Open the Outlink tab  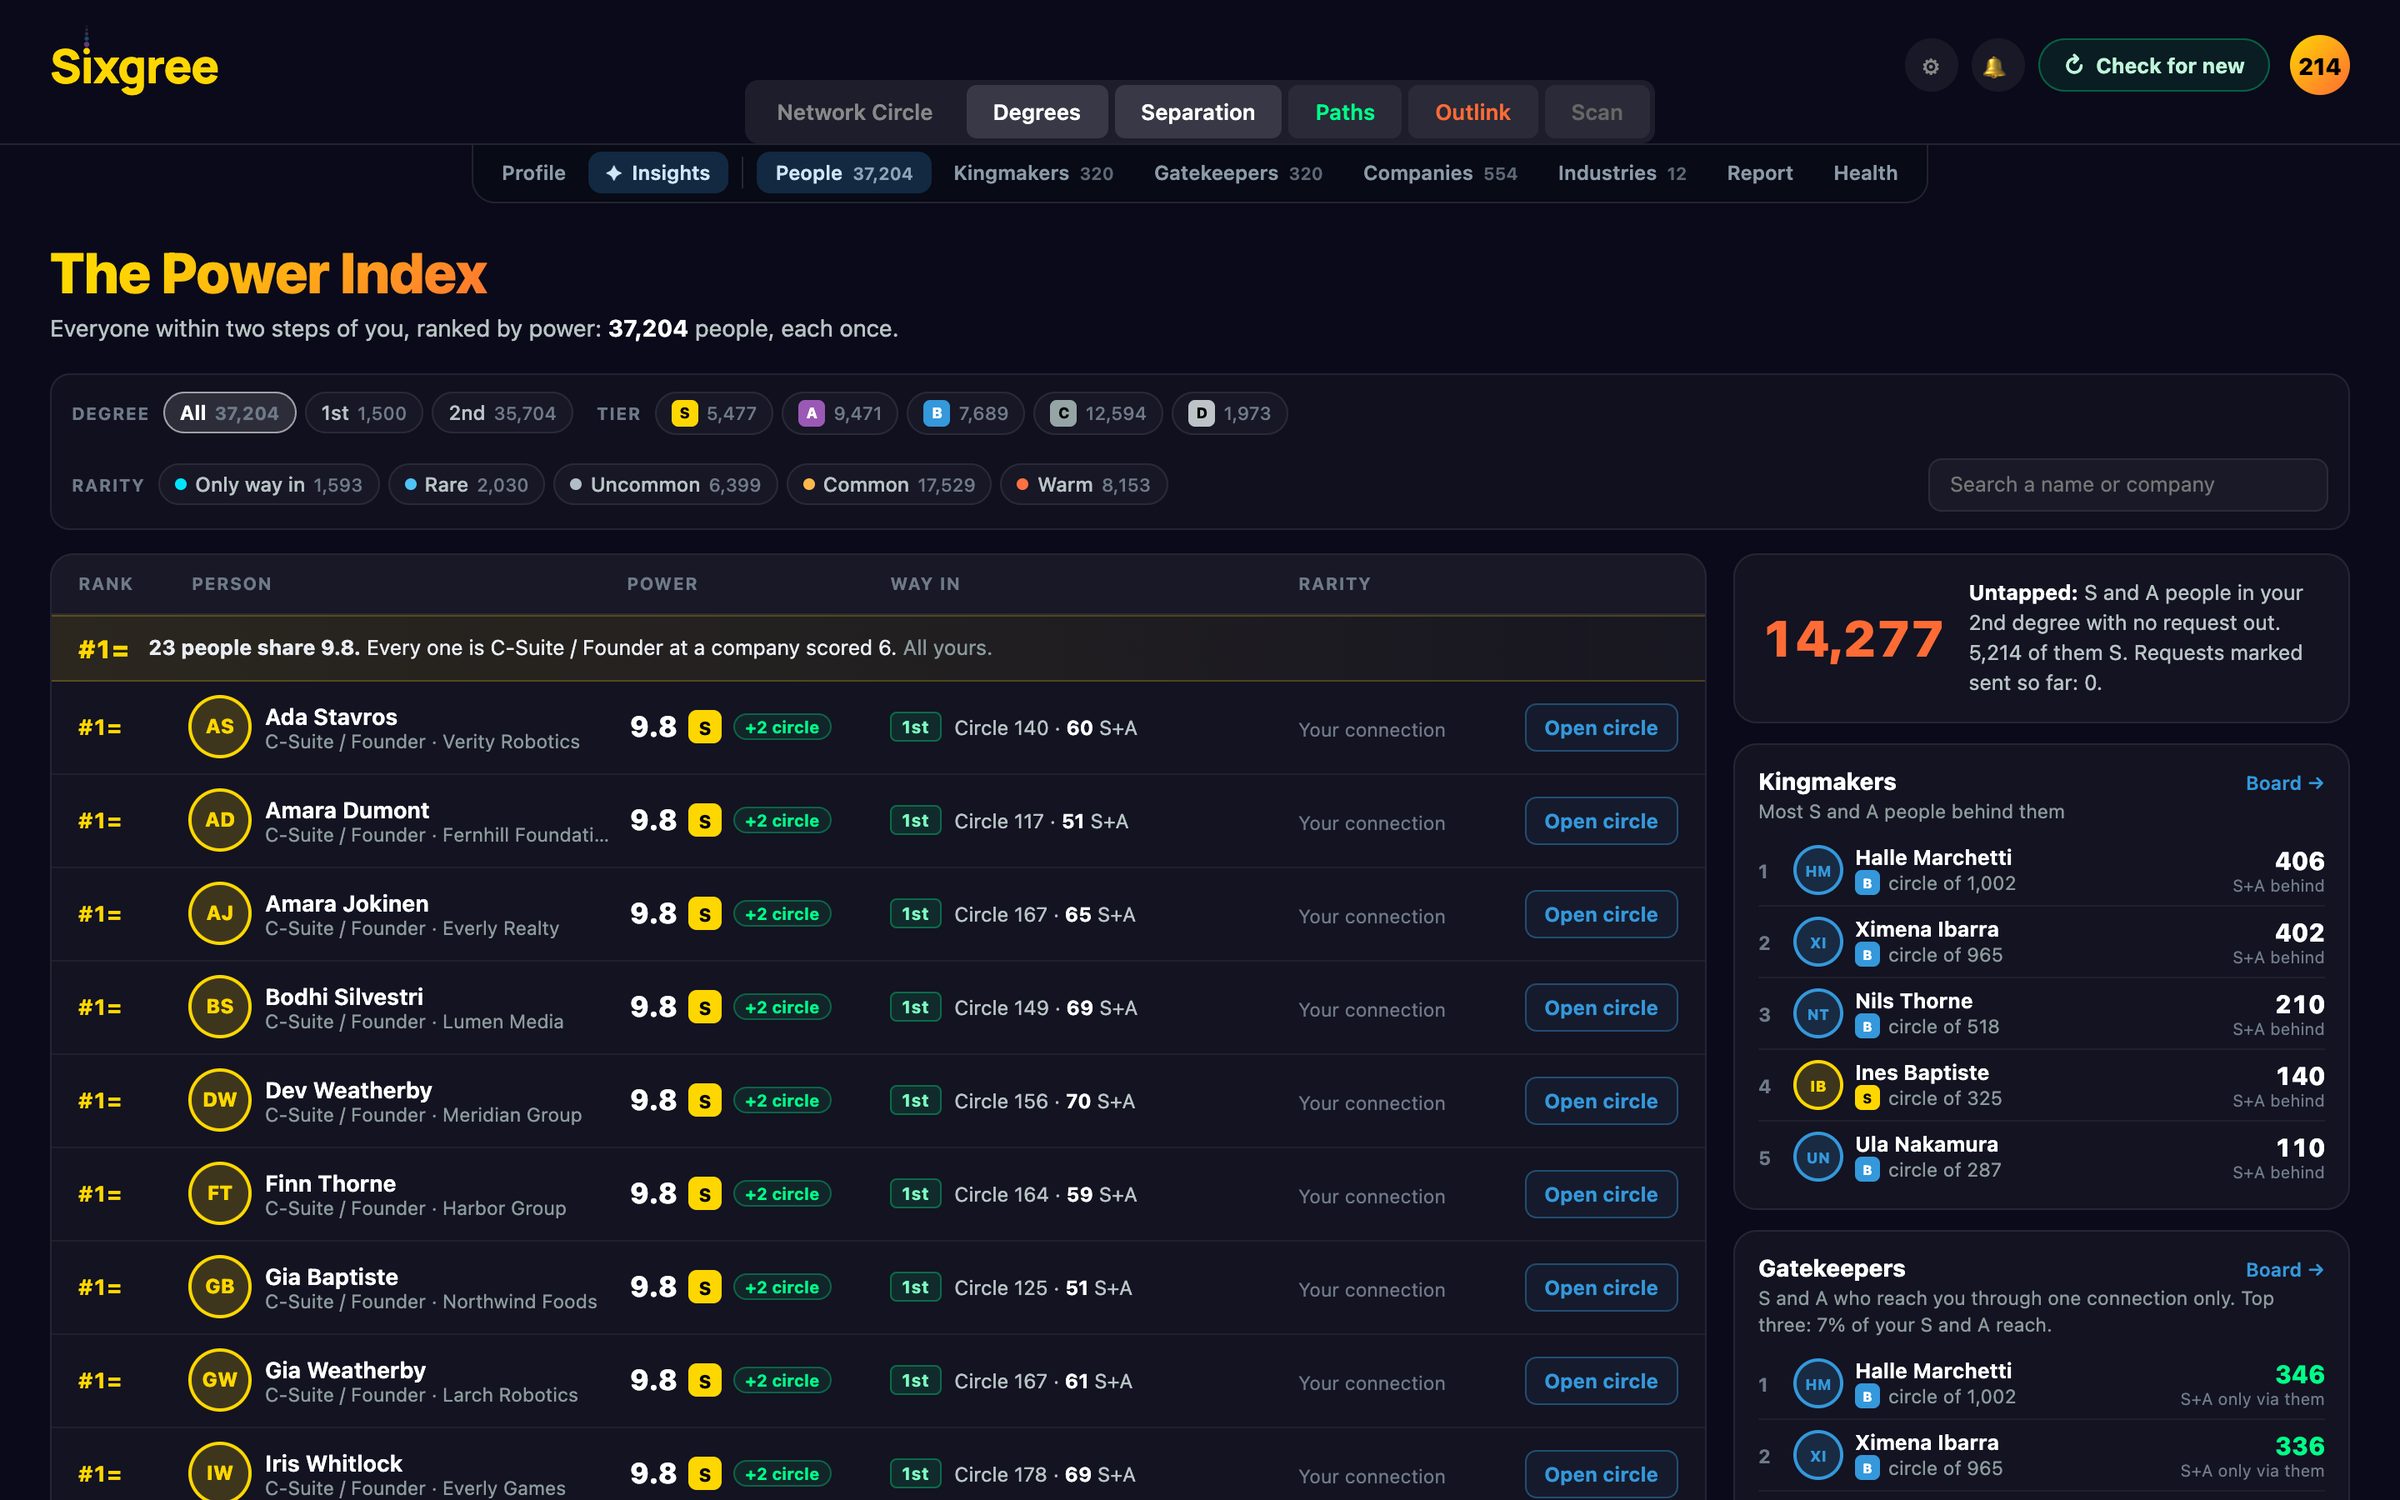point(1472,112)
